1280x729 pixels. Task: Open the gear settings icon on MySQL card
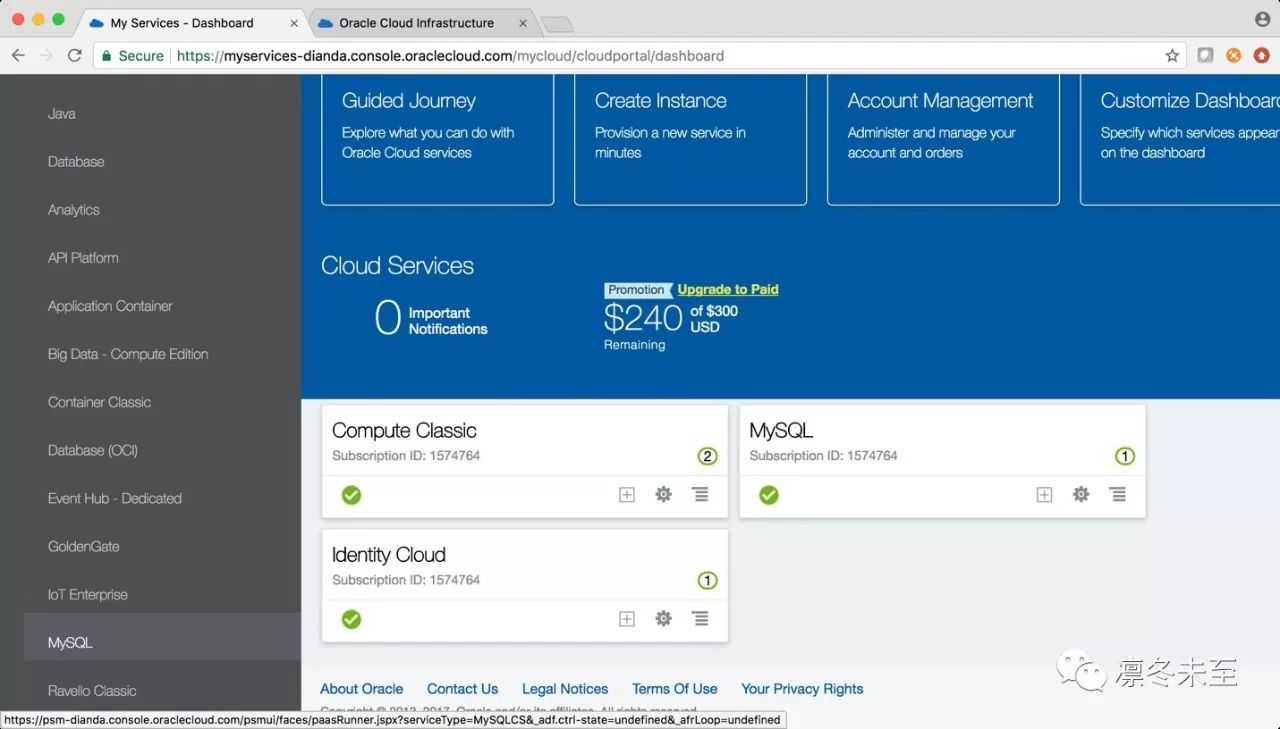click(x=1081, y=494)
